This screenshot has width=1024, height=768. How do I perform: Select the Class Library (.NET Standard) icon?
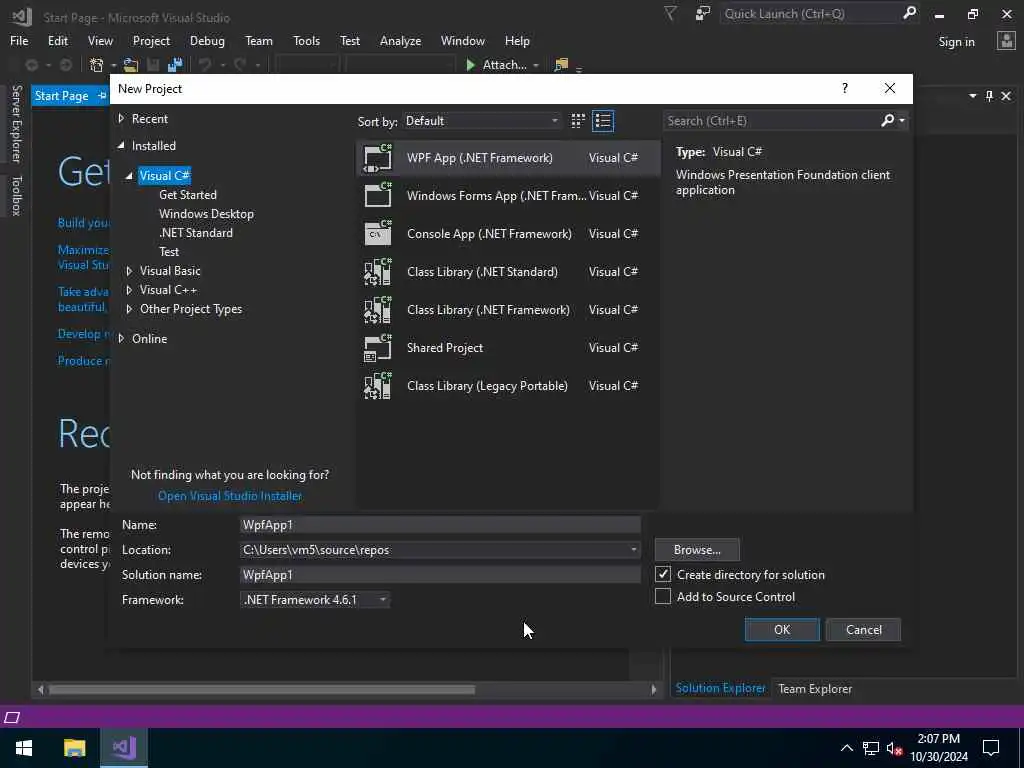[x=377, y=272]
